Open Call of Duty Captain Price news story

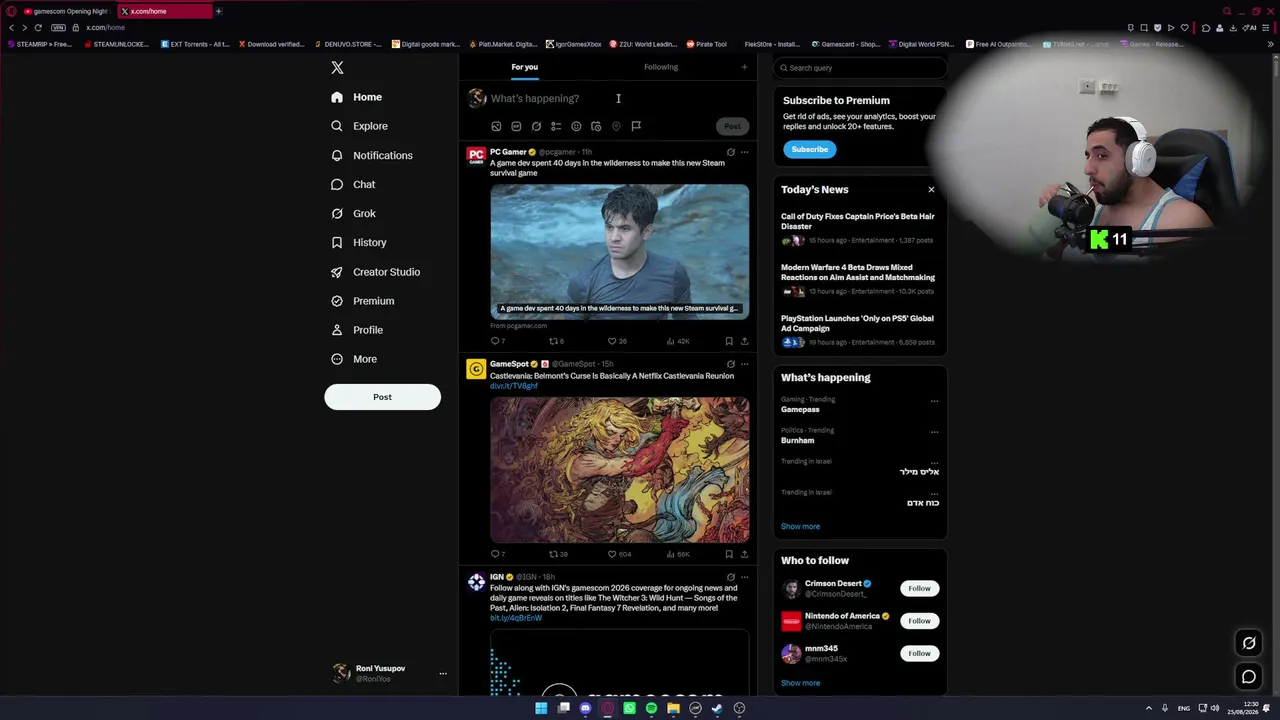pyautogui.click(x=858, y=221)
